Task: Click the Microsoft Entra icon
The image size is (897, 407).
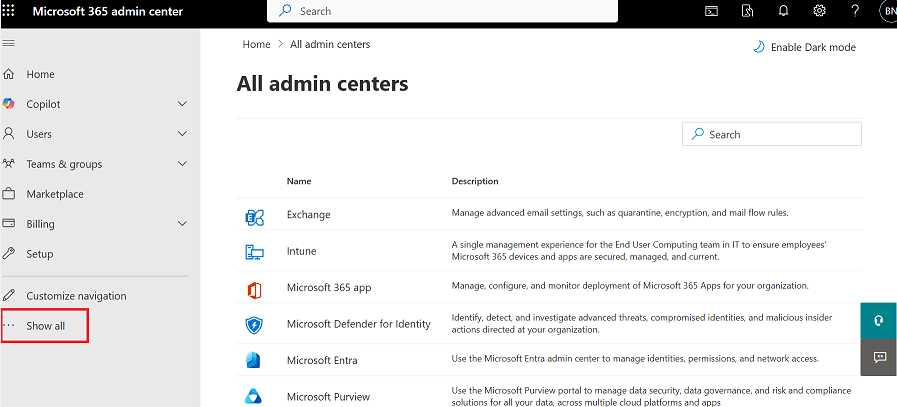Action: (253, 360)
